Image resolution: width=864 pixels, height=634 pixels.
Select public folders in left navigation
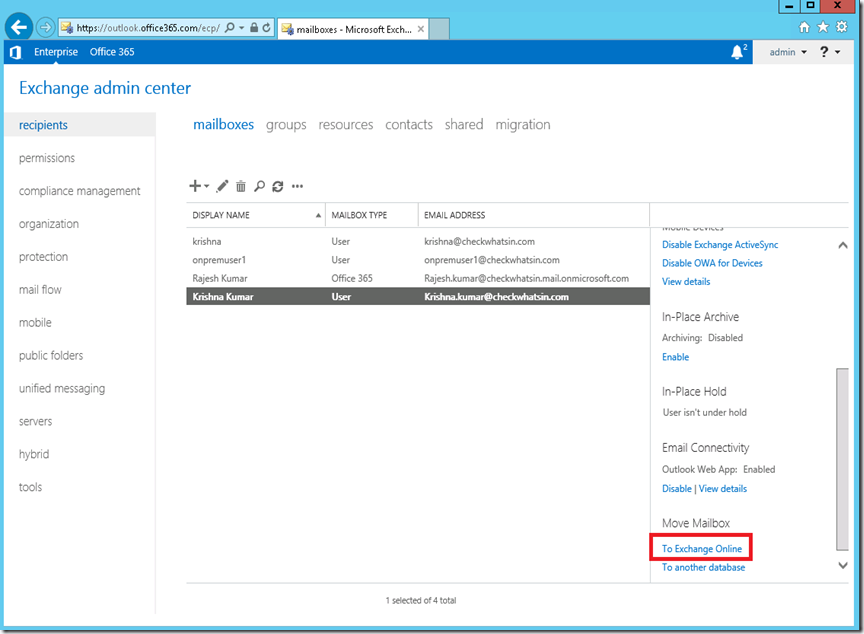pyautogui.click(x=51, y=356)
